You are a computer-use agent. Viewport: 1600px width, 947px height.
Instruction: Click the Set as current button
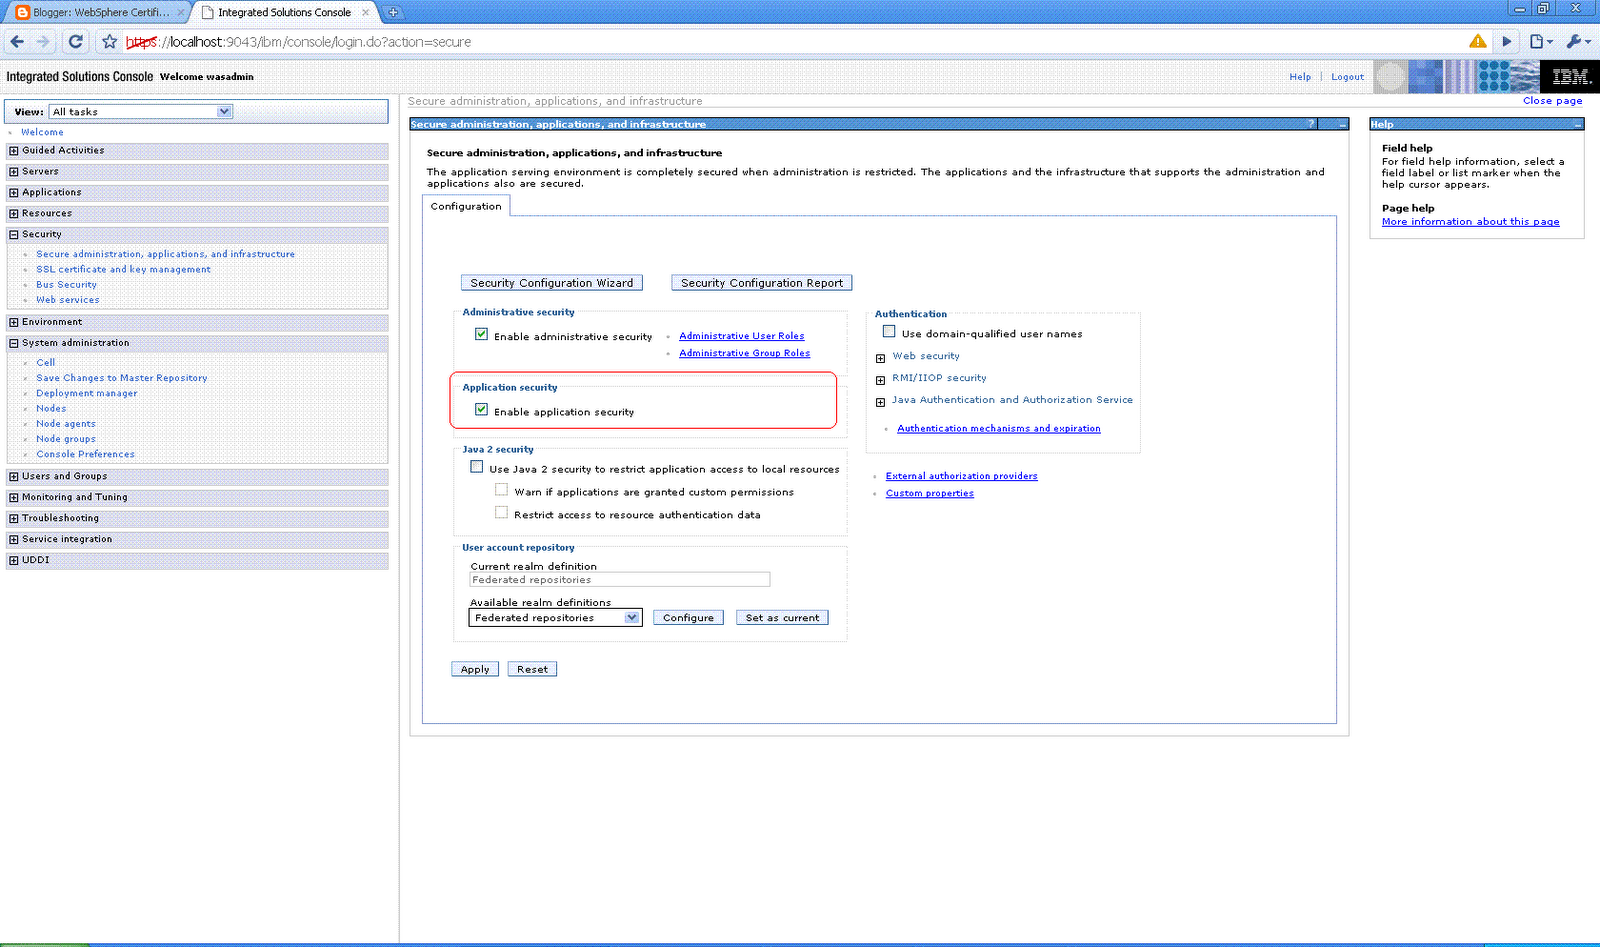click(x=782, y=618)
